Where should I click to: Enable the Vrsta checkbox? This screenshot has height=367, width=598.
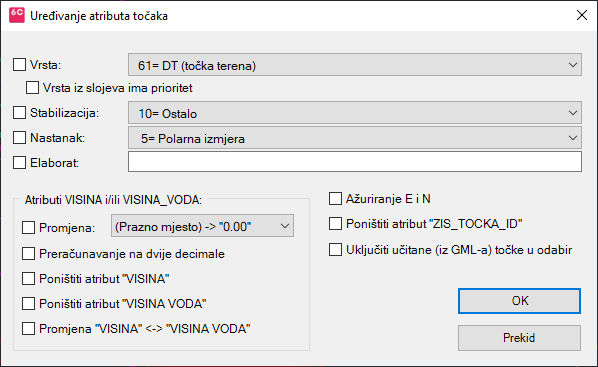[x=19, y=64]
